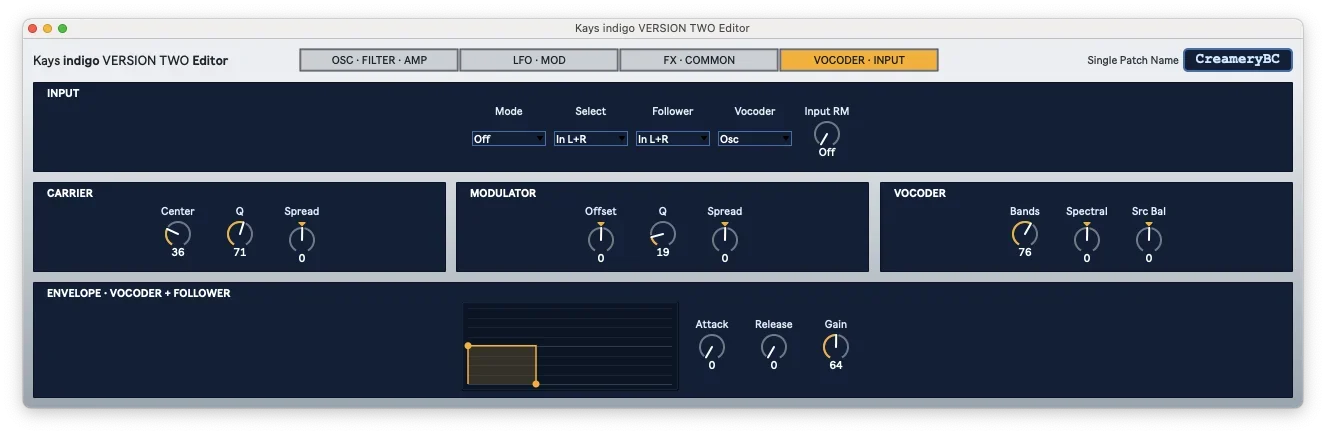Open the FX · COMMON tab
The width and height of the screenshot is (1326, 435).
[x=699, y=60]
